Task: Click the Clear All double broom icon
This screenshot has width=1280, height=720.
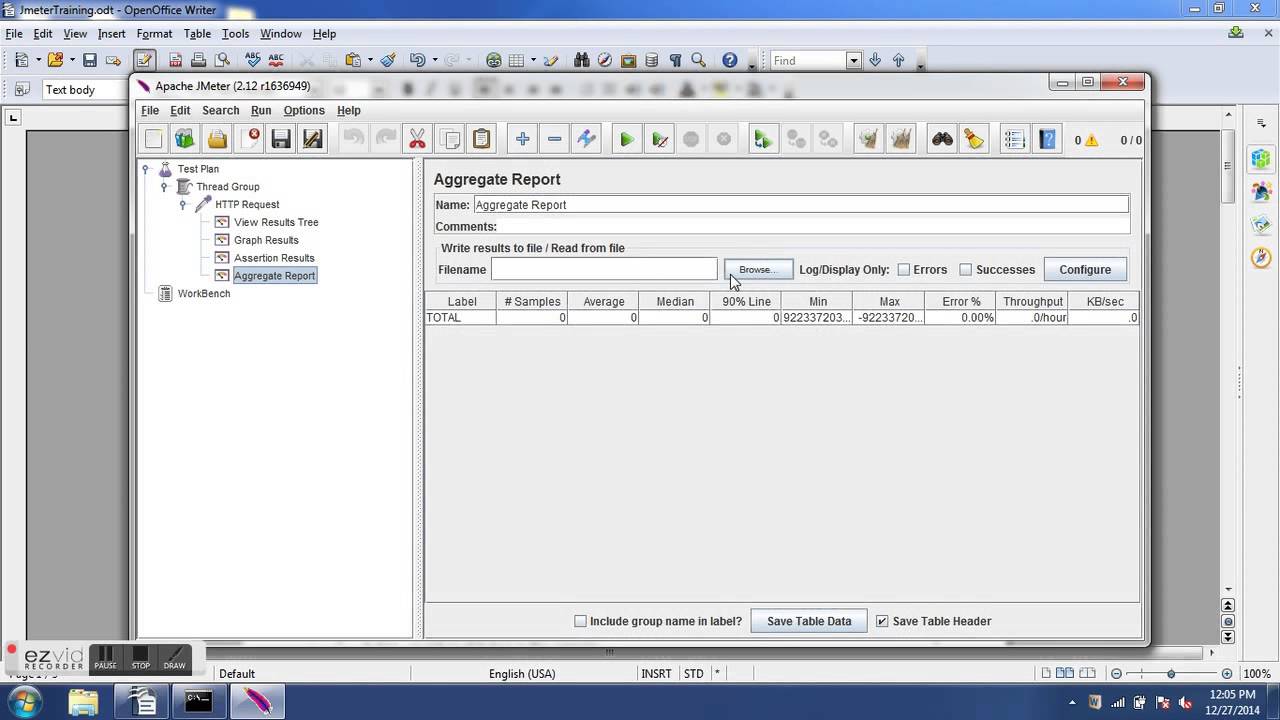Action: (900, 140)
